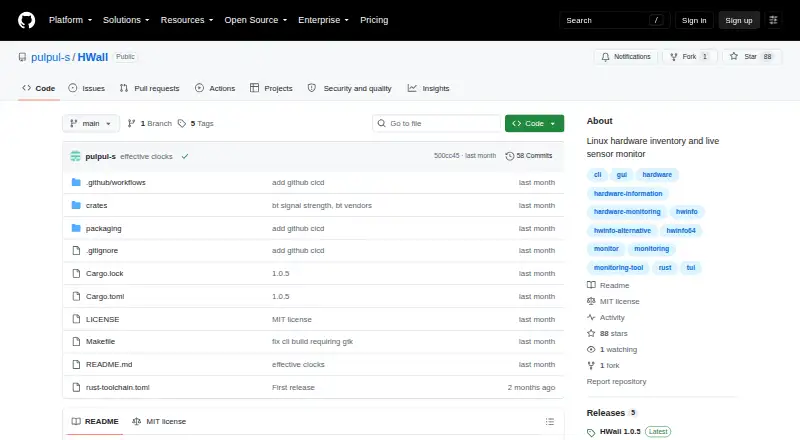View the 1 Branch list
The image size is (800, 440).
tap(149, 124)
